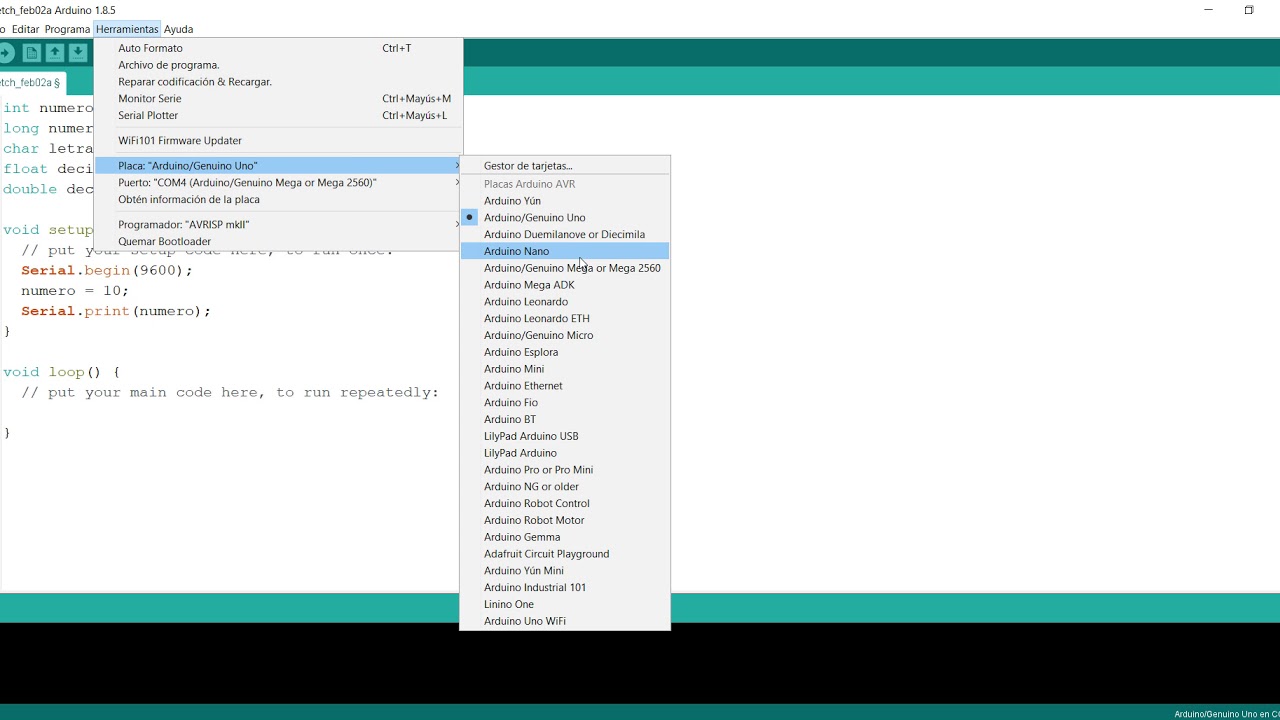Choose Arduino Industrial 101
1280x720 pixels.
point(565,588)
